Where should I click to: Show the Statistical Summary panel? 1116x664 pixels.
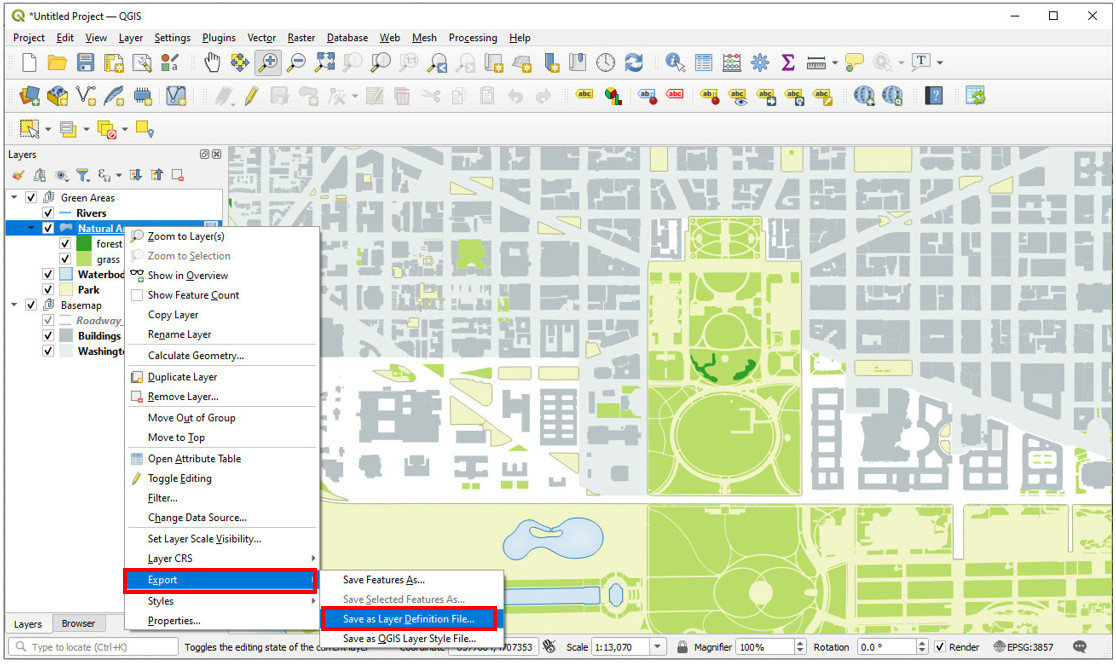(x=787, y=62)
